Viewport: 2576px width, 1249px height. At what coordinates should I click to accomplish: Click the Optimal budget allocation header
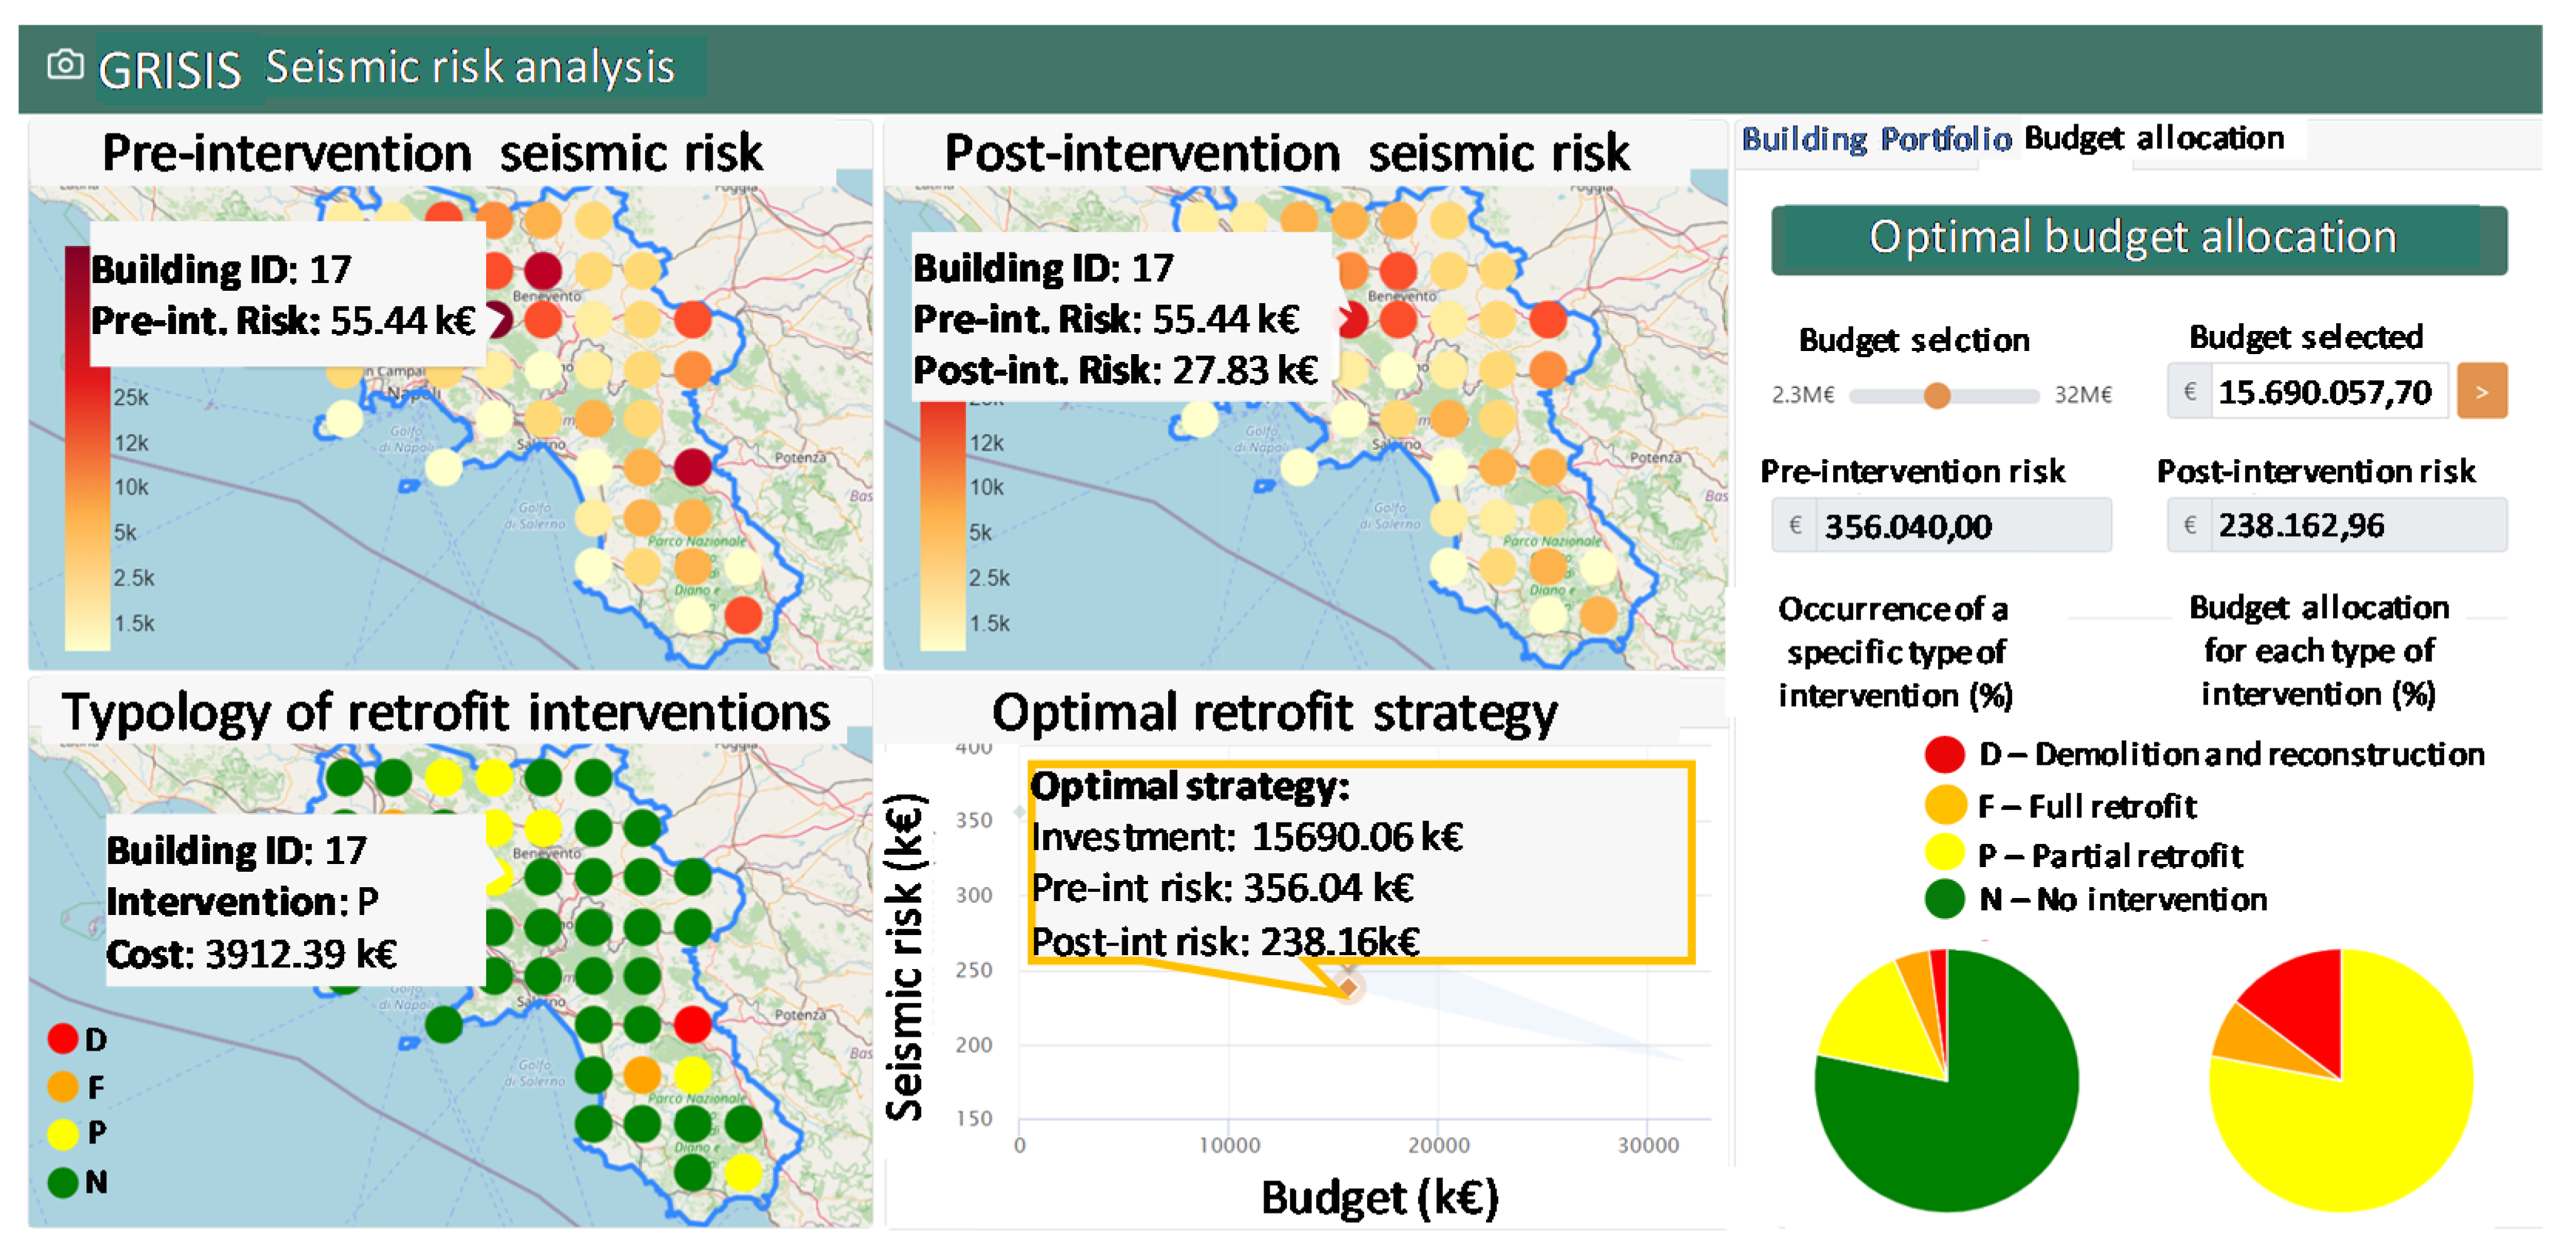(2133, 239)
